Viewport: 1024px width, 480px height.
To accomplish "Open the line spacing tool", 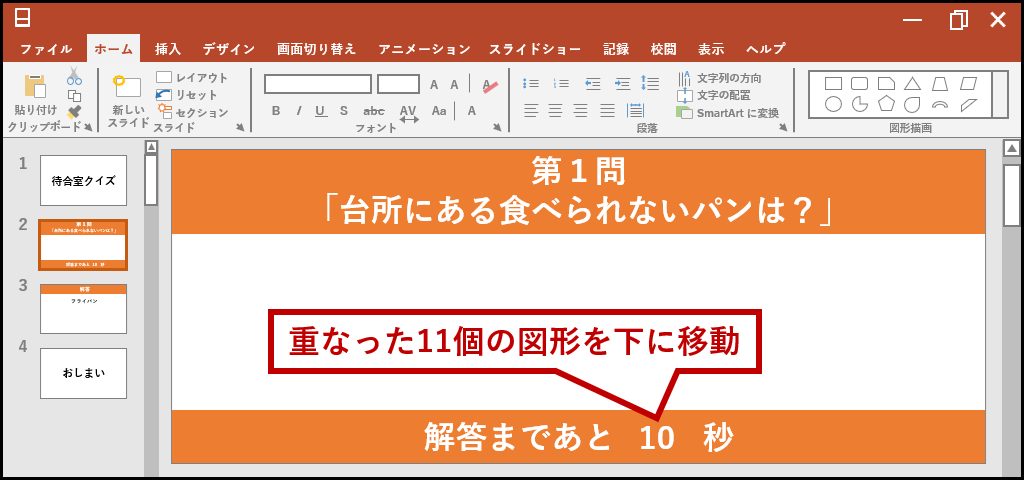I will point(650,83).
